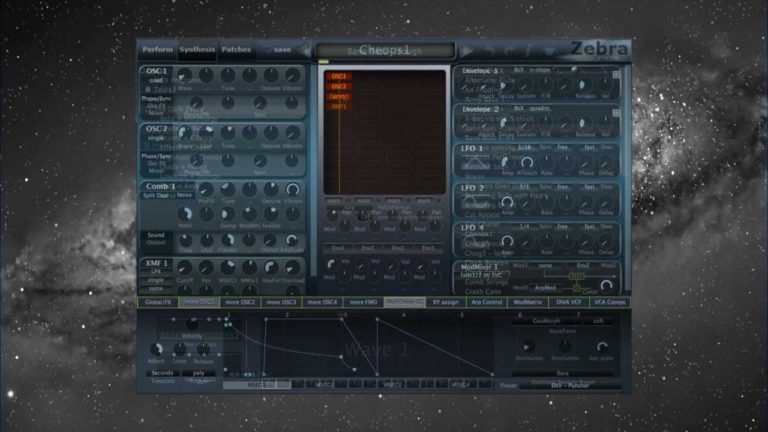Toggle LFO 1 fast speed option
This screenshot has width=768, height=432.
pyautogui.click(x=589, y=147)
